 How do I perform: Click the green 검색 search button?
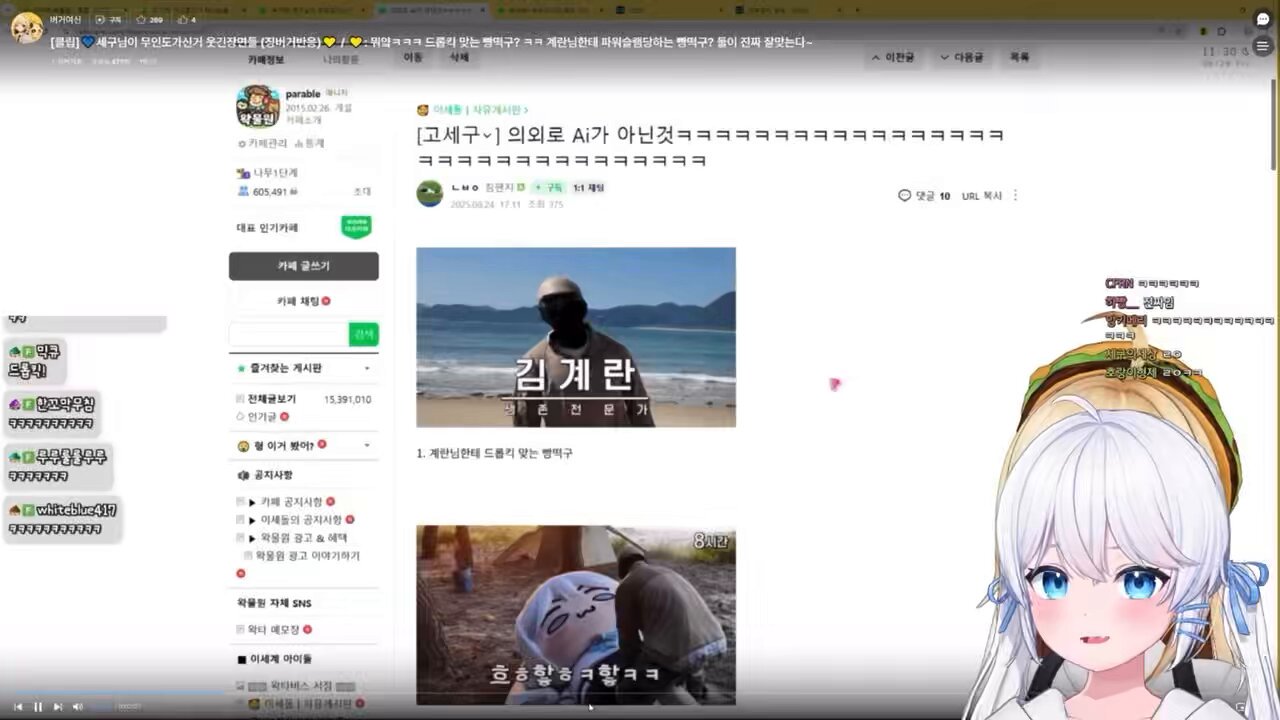364,335
